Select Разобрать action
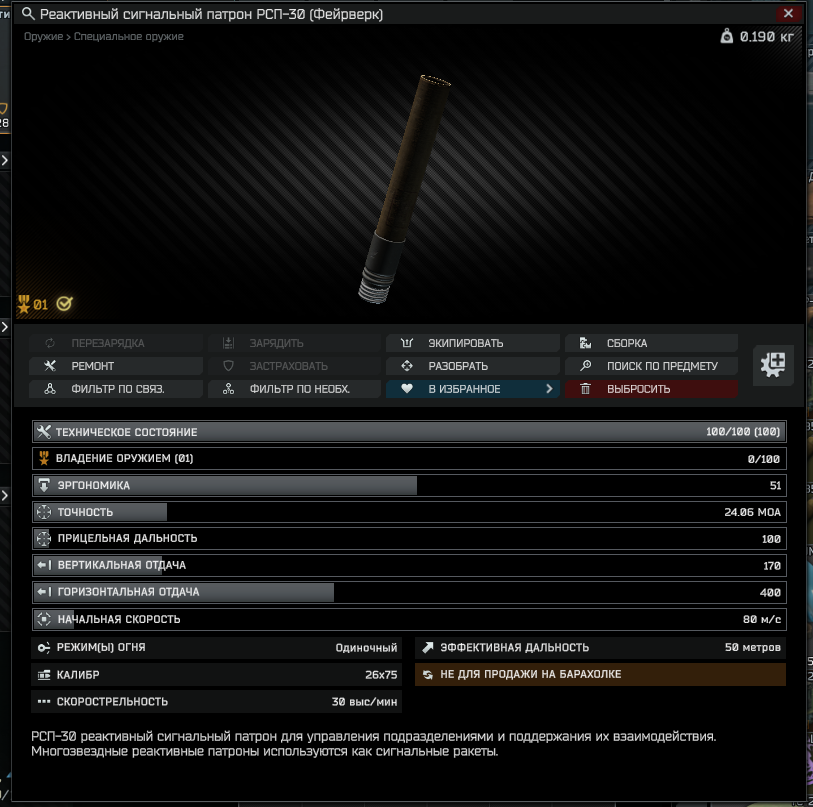The height and width of the screenshot is (807, 813). pos(473,366)
